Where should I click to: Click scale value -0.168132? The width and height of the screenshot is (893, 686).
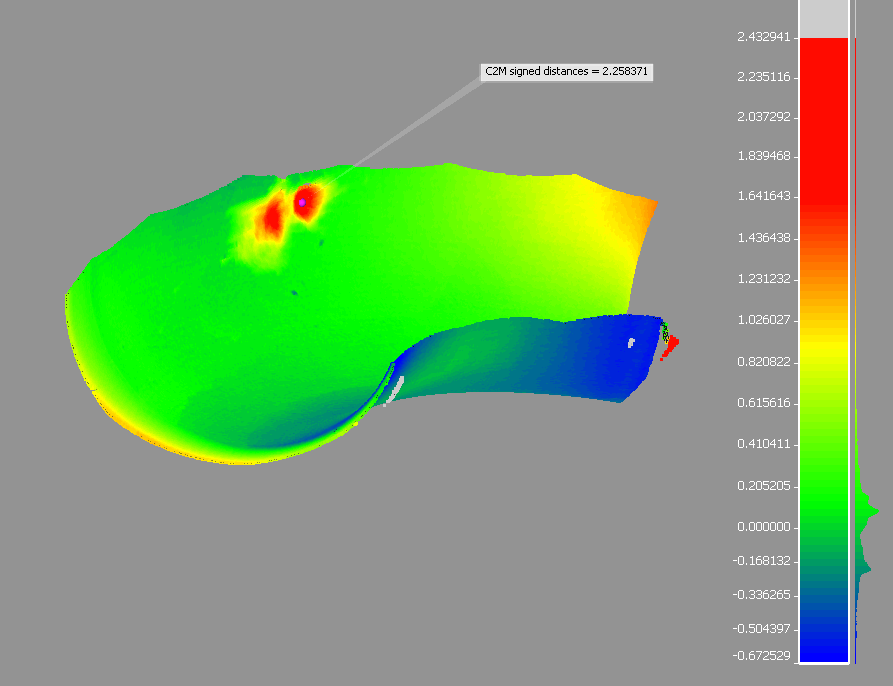pos(762,561)
